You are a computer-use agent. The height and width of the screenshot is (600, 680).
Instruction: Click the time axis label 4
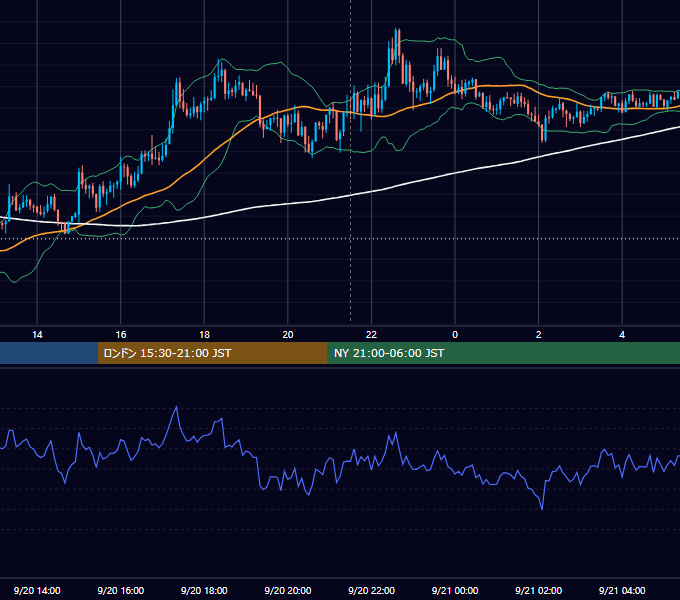point(622,335)
